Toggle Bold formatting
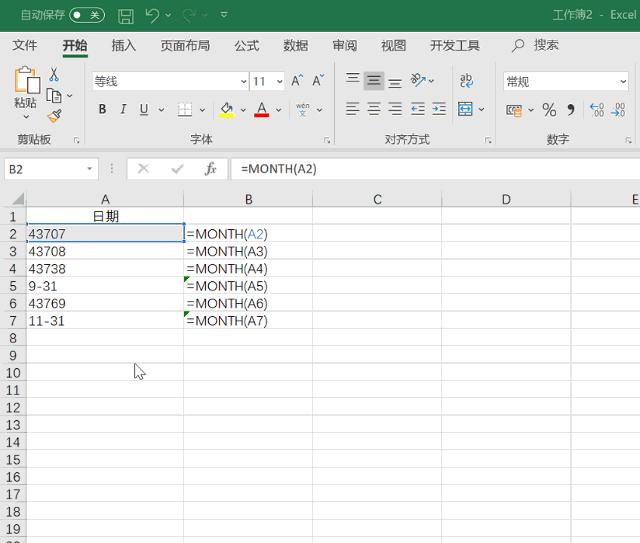Image resolution: width=640 pixels, height=543 pixels. (102, 109)
